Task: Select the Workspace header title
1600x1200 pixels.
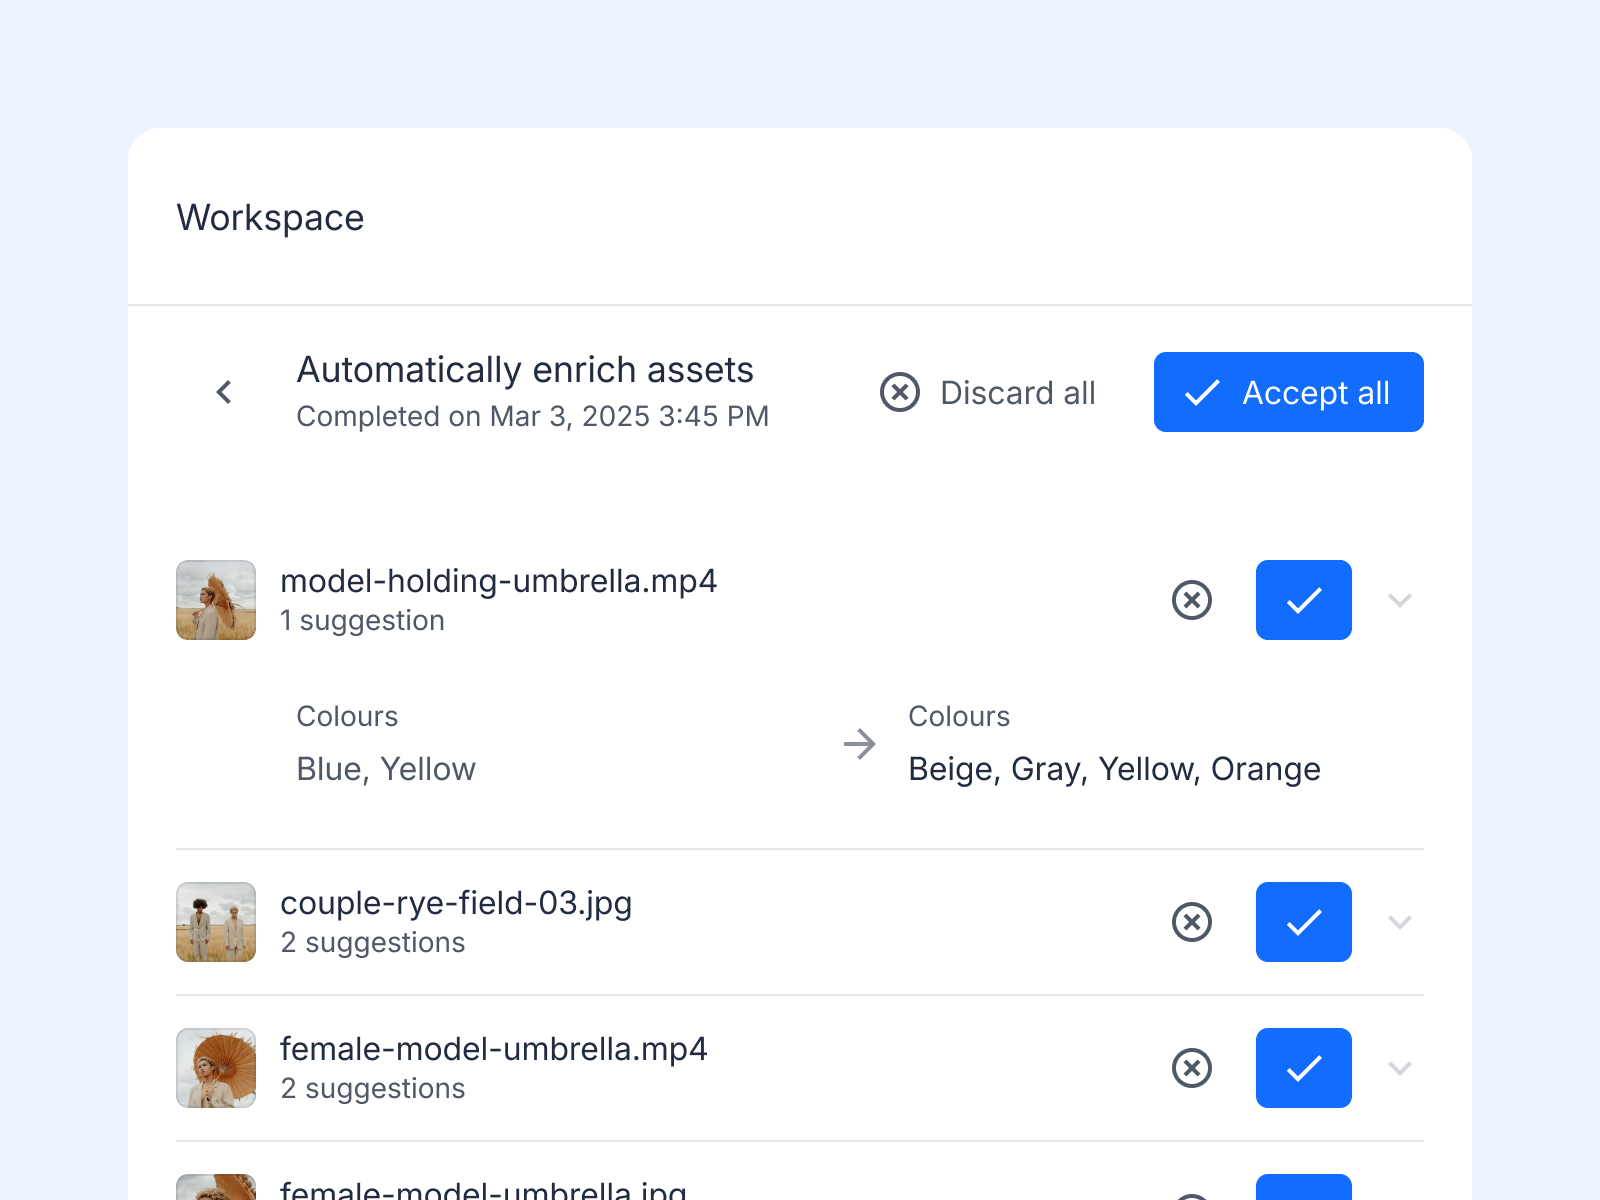Action: [270, 218]
